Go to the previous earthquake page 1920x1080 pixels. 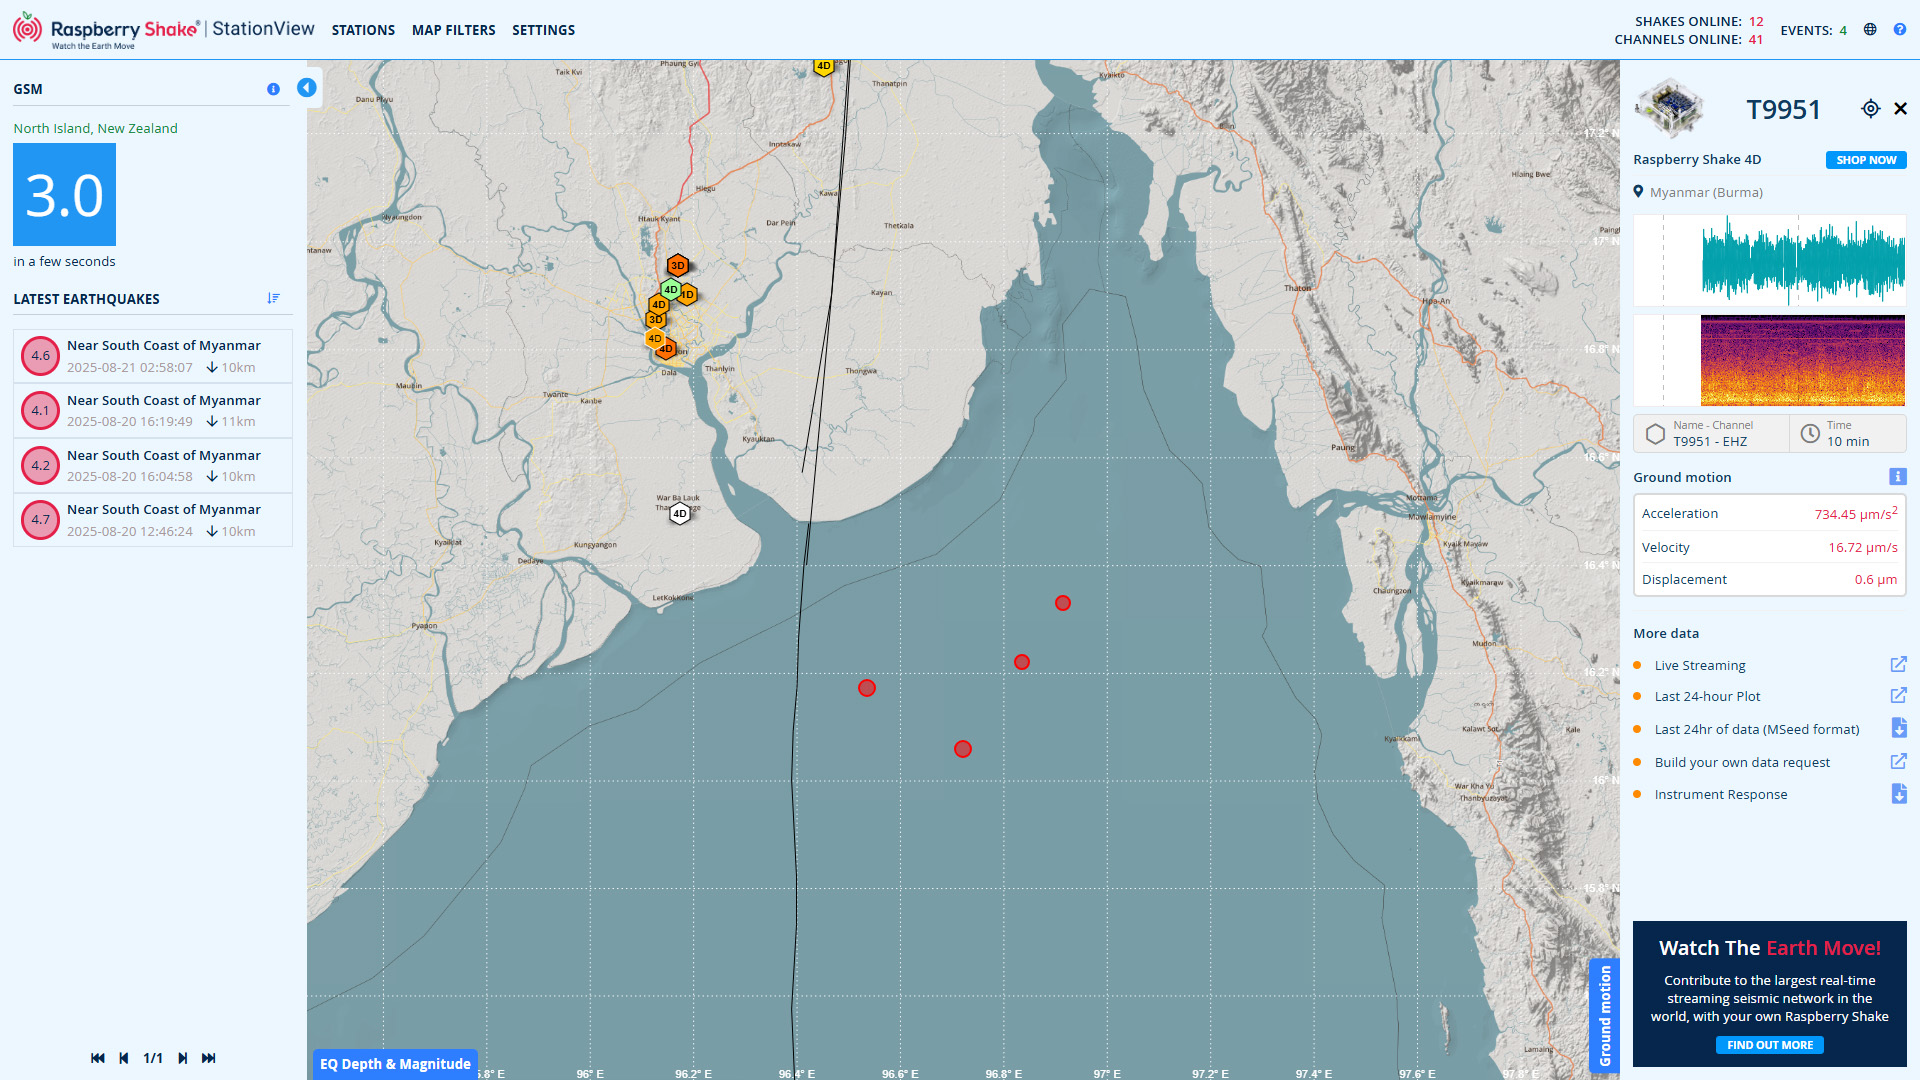tap(124, 1058)
